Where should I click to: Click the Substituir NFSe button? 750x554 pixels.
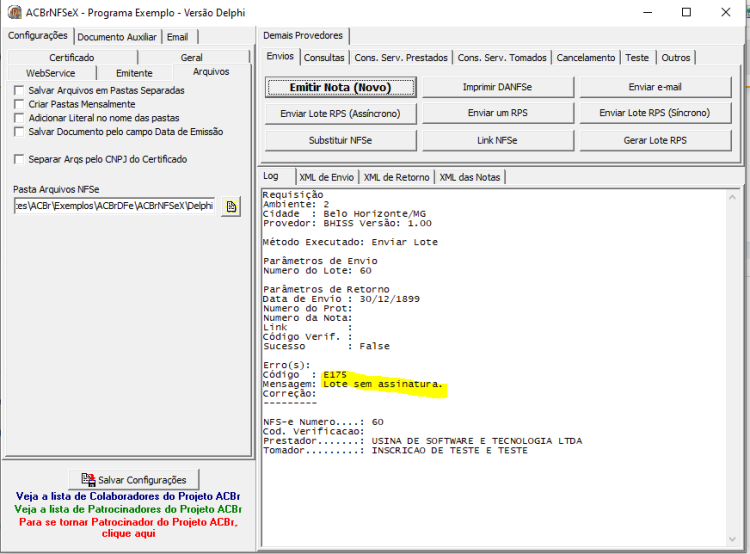(341, 140)
